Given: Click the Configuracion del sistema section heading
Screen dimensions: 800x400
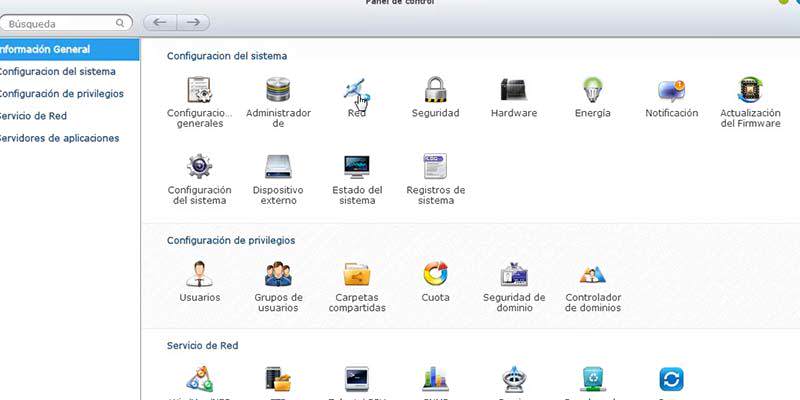Looking at the screenshot, I should [227, 56].
